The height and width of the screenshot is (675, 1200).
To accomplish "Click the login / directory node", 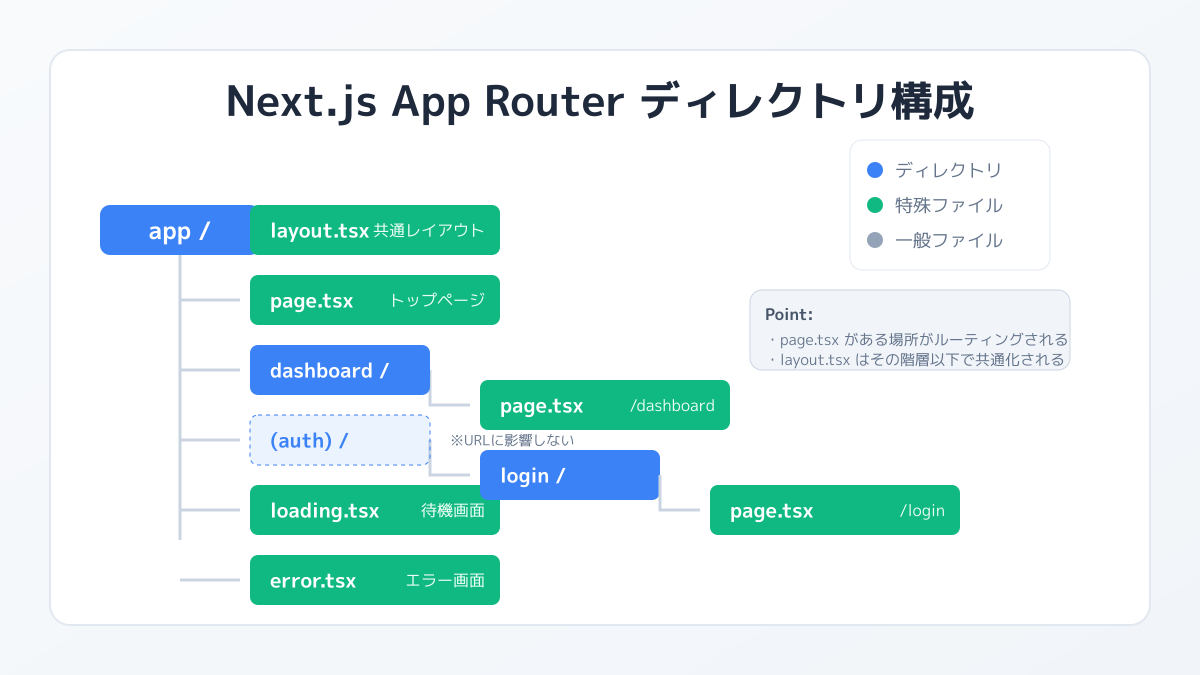I will [569, 475].
